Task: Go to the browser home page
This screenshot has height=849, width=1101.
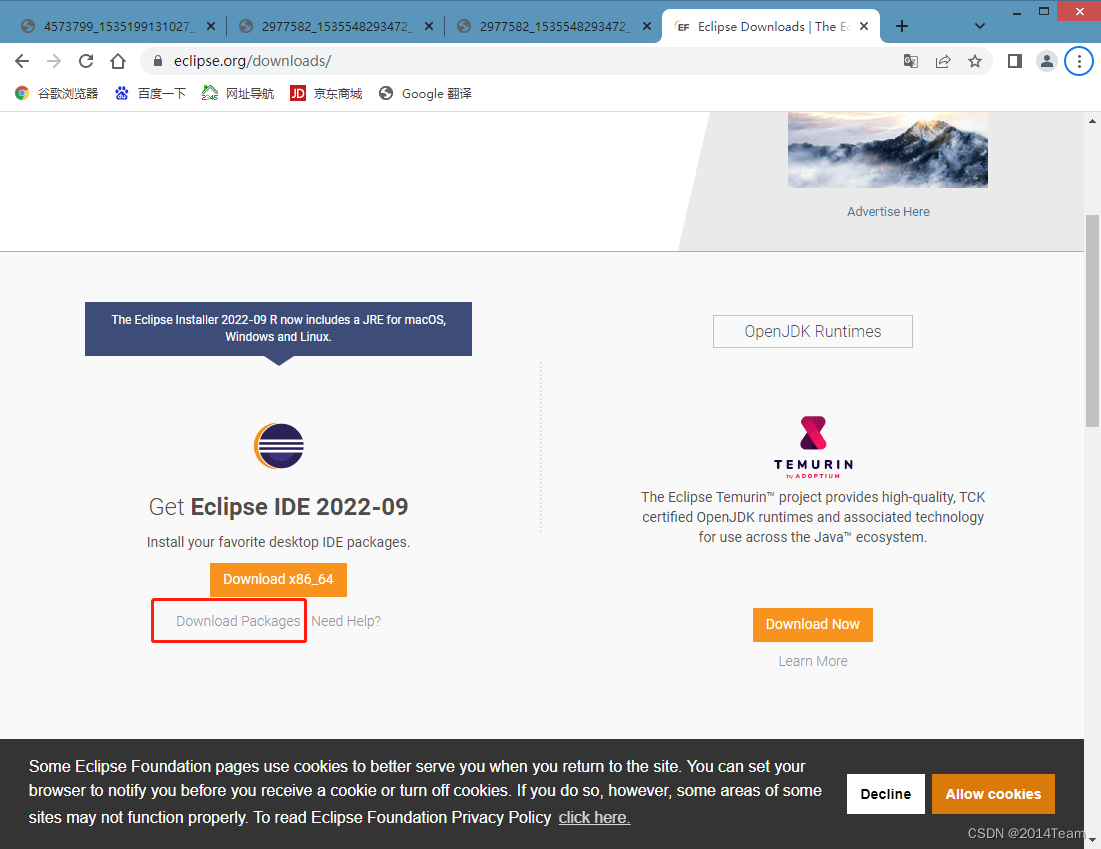Action: pyautogui.click(x=118, y=61)
